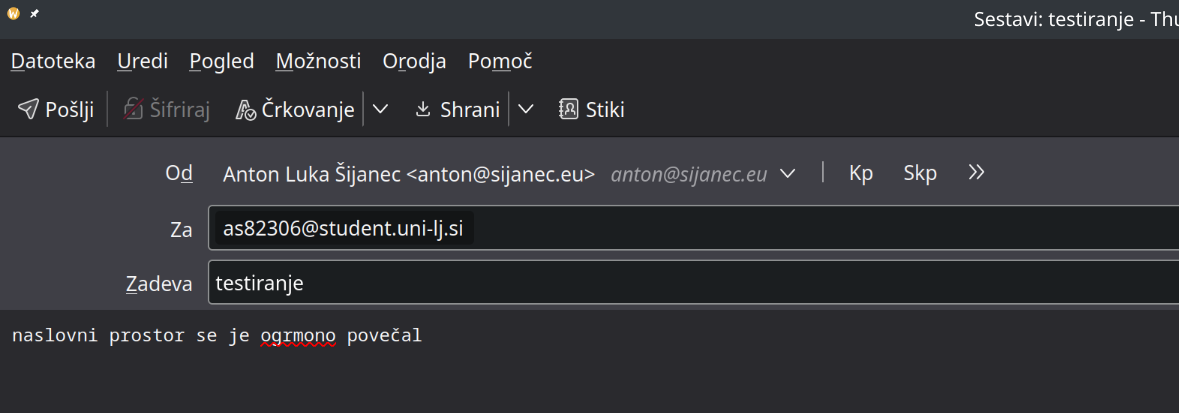Viewport: 1179px width, 413px height.
Task: Add a Kp copy recipient field
Action: point(861,173)
